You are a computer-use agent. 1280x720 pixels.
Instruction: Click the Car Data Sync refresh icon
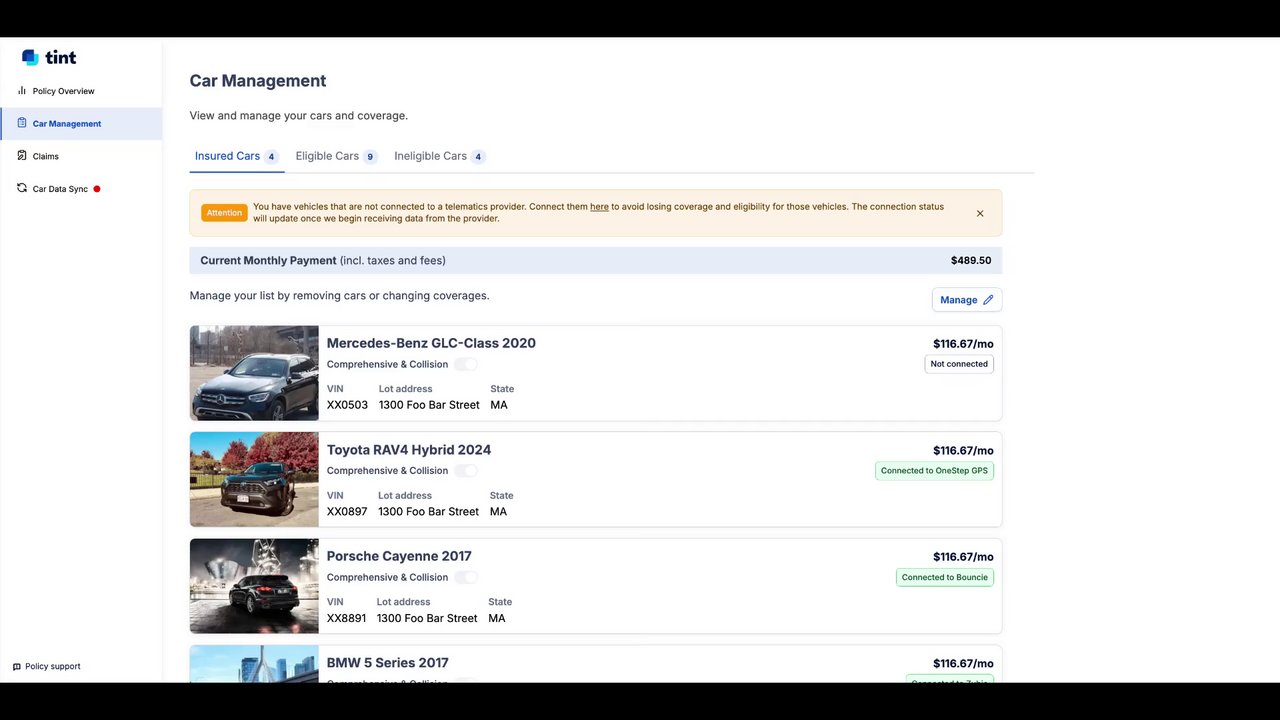[x=22, y=188]
